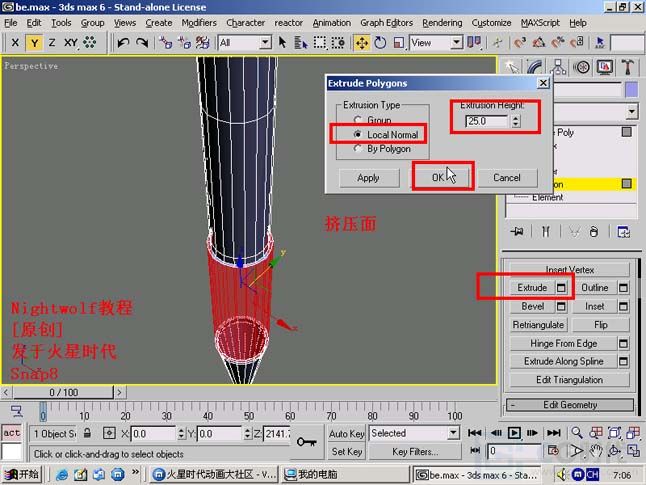Toggle Y axis constraint
Image resolution: width=646 pixels, height=485 pixels.
34,42
